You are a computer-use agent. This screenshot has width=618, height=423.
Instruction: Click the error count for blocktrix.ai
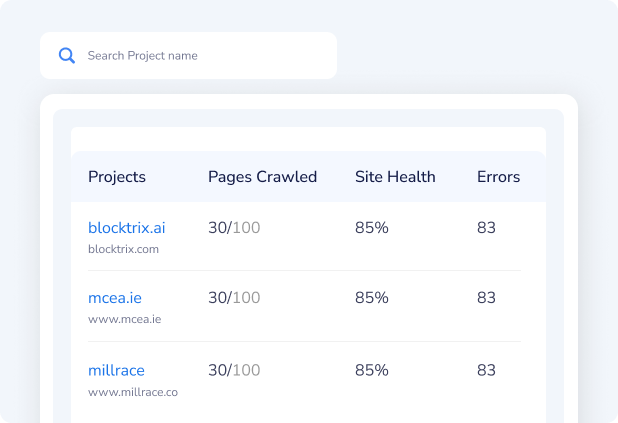pyautogui.click(x=486, y=228)
